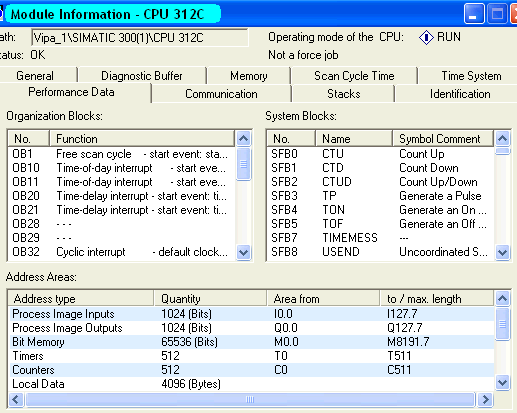The width and height of the screenshot is (517, 413).
Task: Click the Name column header
Action: pyautogui.click(x=353, y=139)
